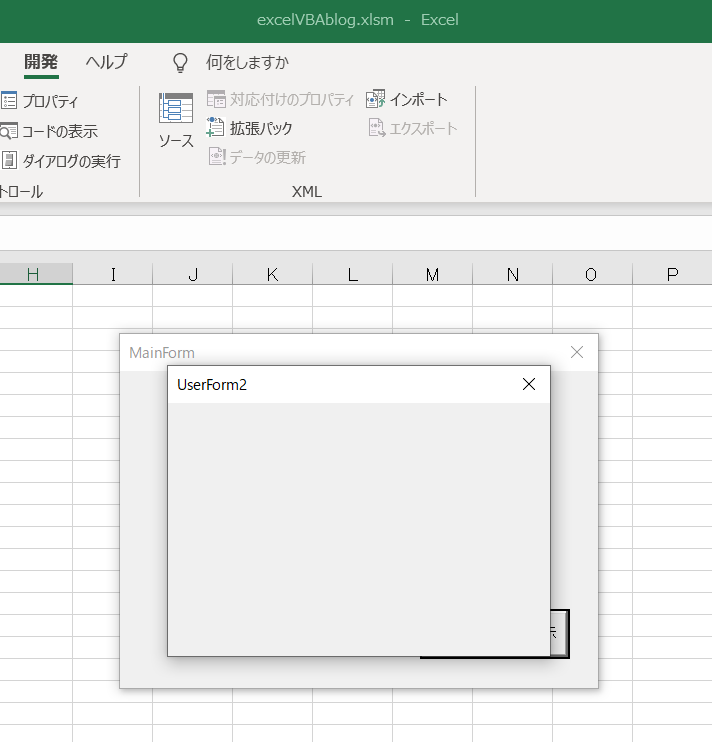Select column N header
Screen dimensions: 712x742
(x=512, y=274)
